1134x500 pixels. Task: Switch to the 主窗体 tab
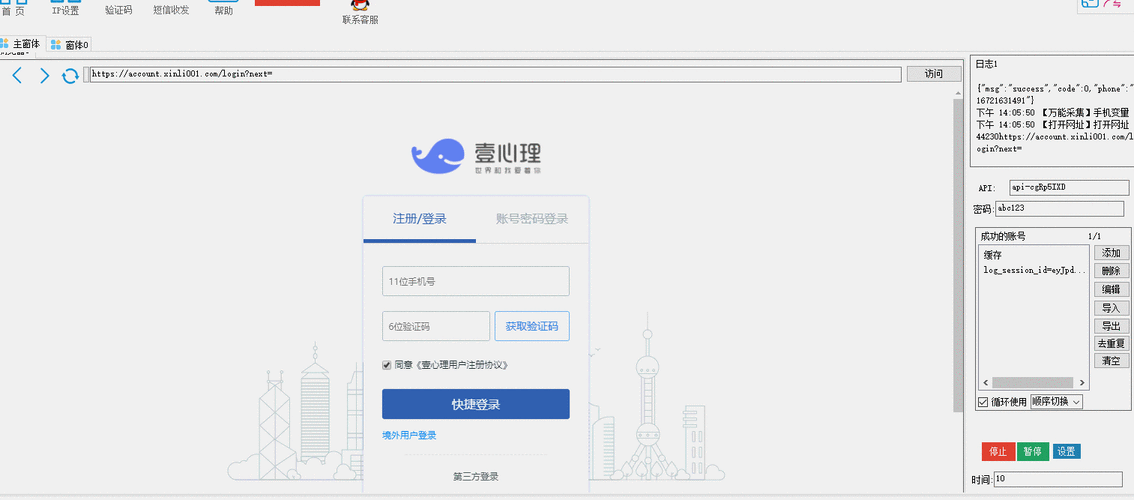coord(23,43)
